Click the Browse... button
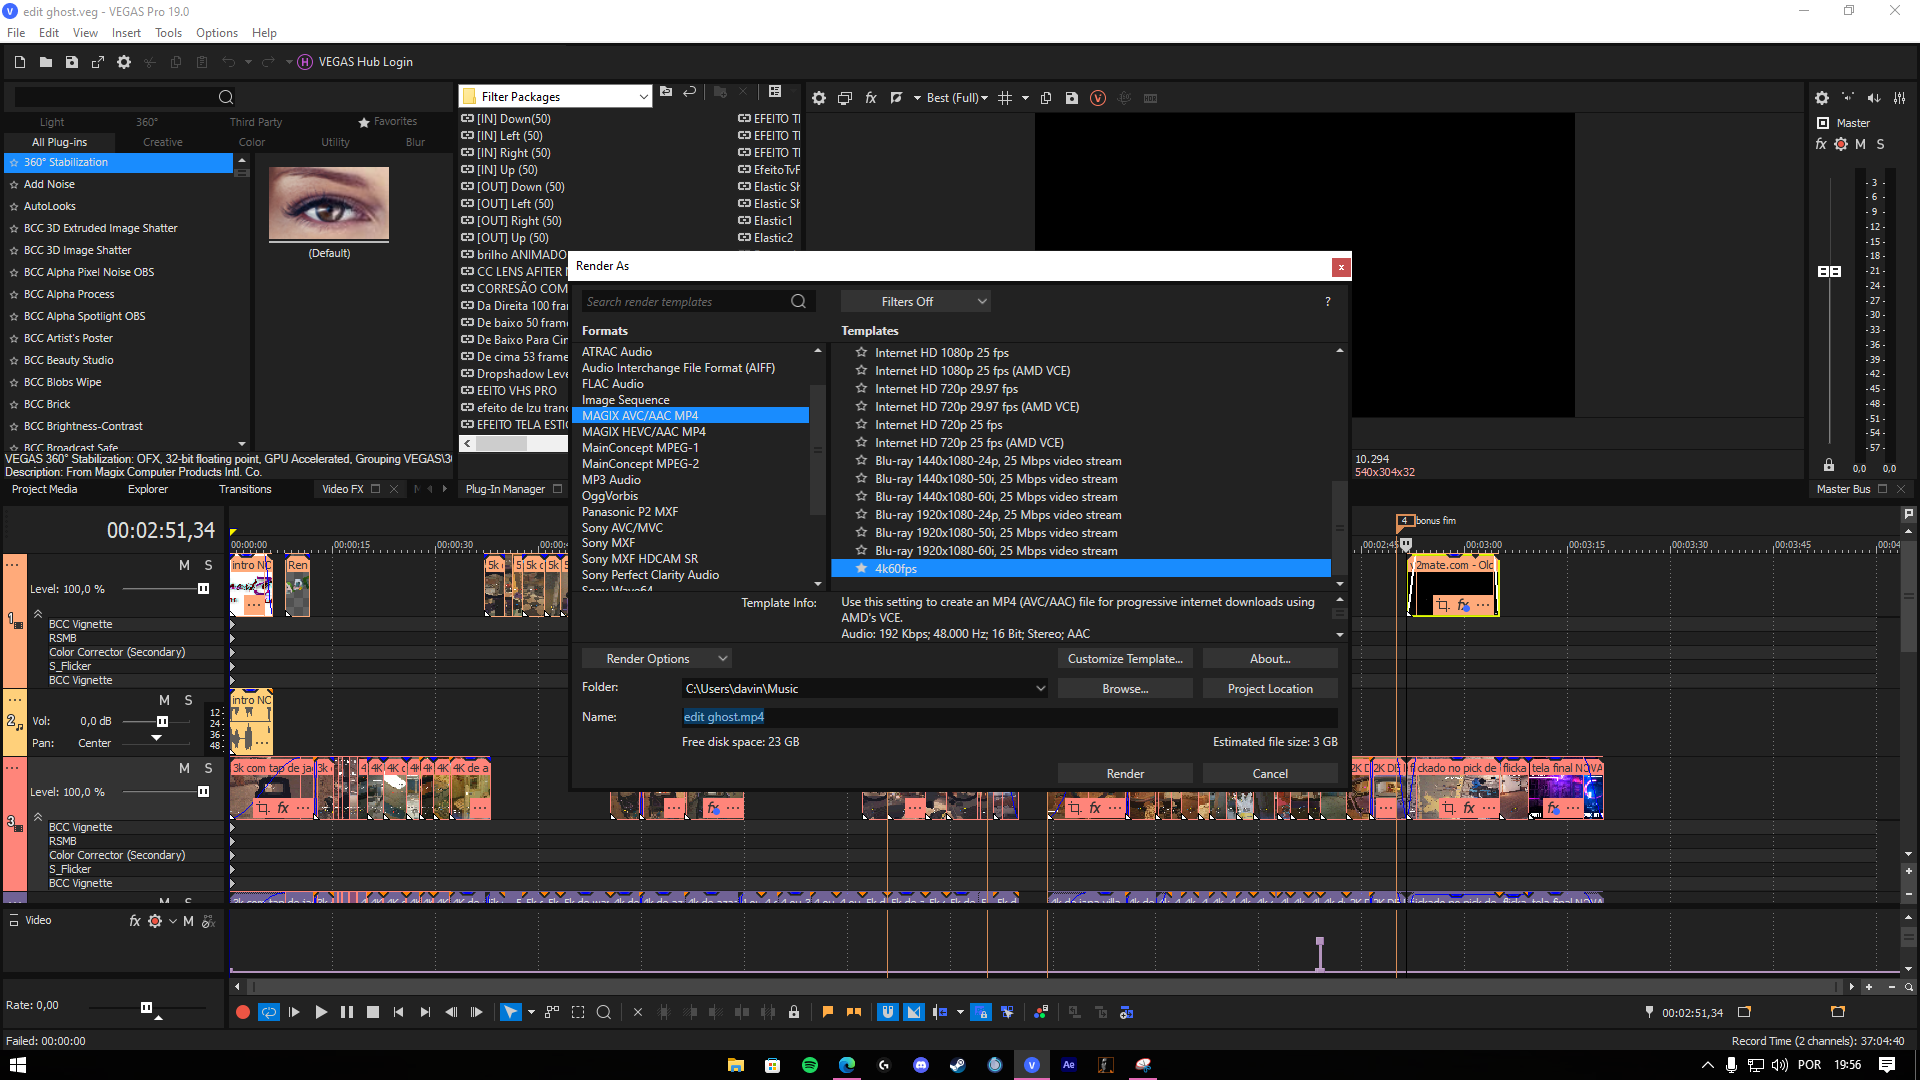Screen dimensions: 1920x1080 point(1125,688)
